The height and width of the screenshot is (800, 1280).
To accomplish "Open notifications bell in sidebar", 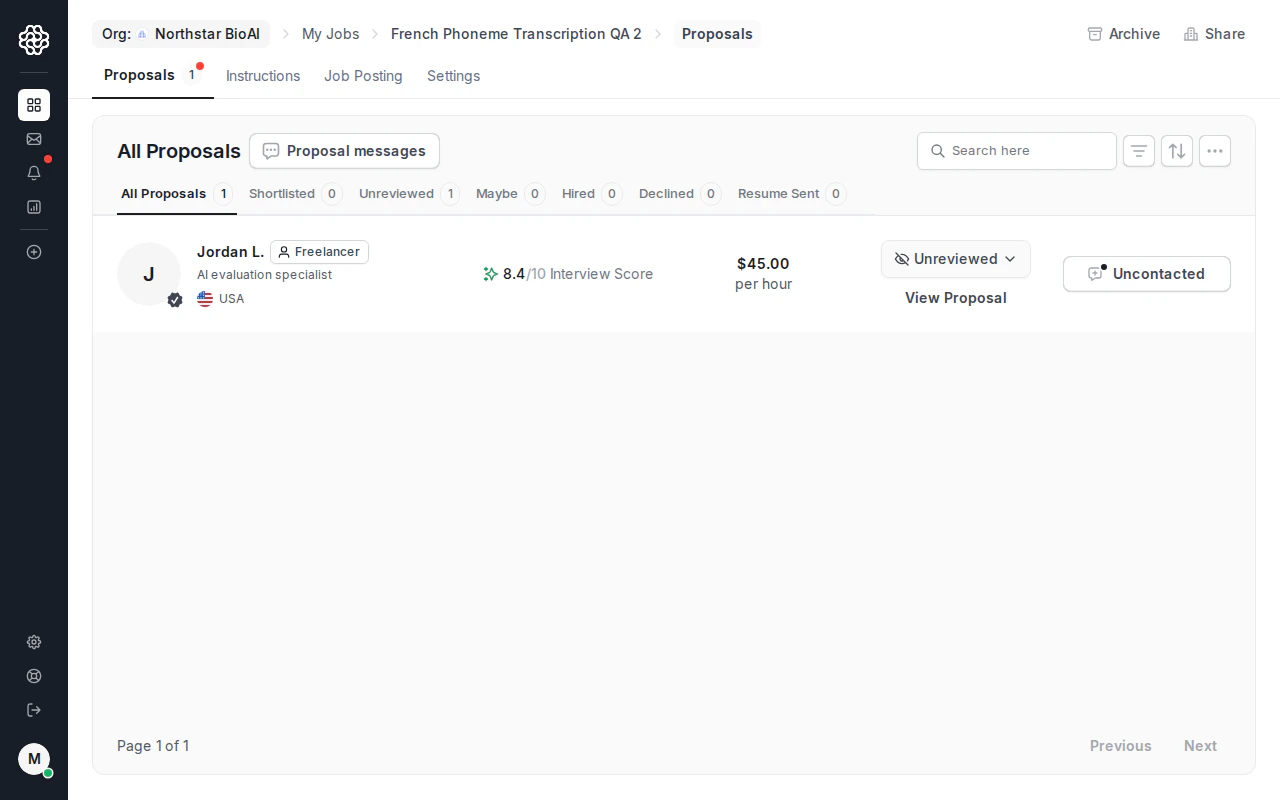I will (34, 173).
